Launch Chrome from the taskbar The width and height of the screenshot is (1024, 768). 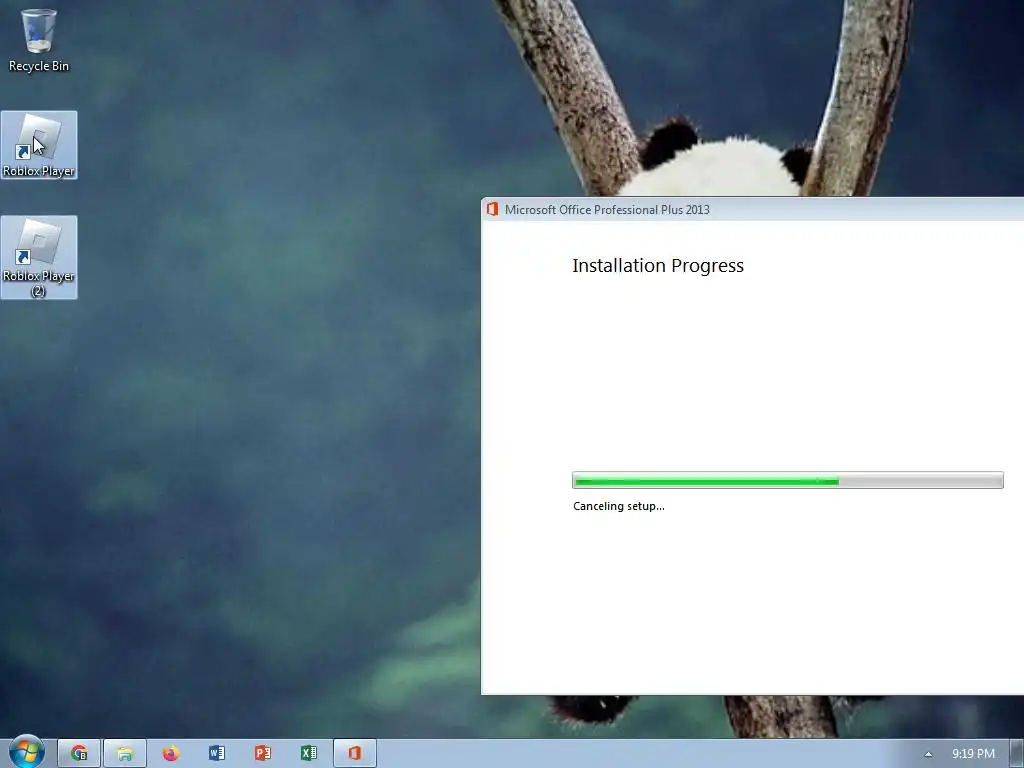pyautogui.click(x=79, y=753)
